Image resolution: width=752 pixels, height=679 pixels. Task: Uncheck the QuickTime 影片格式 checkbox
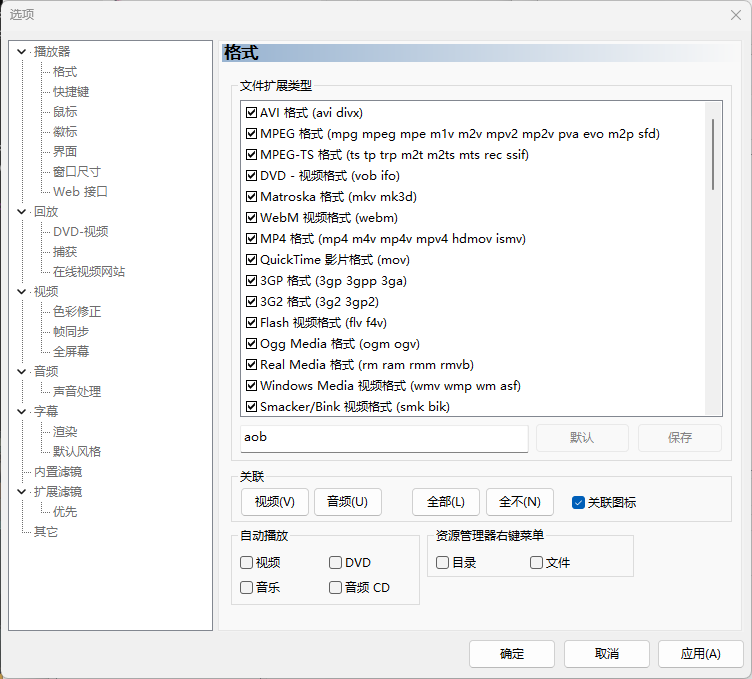click(251, 259)
